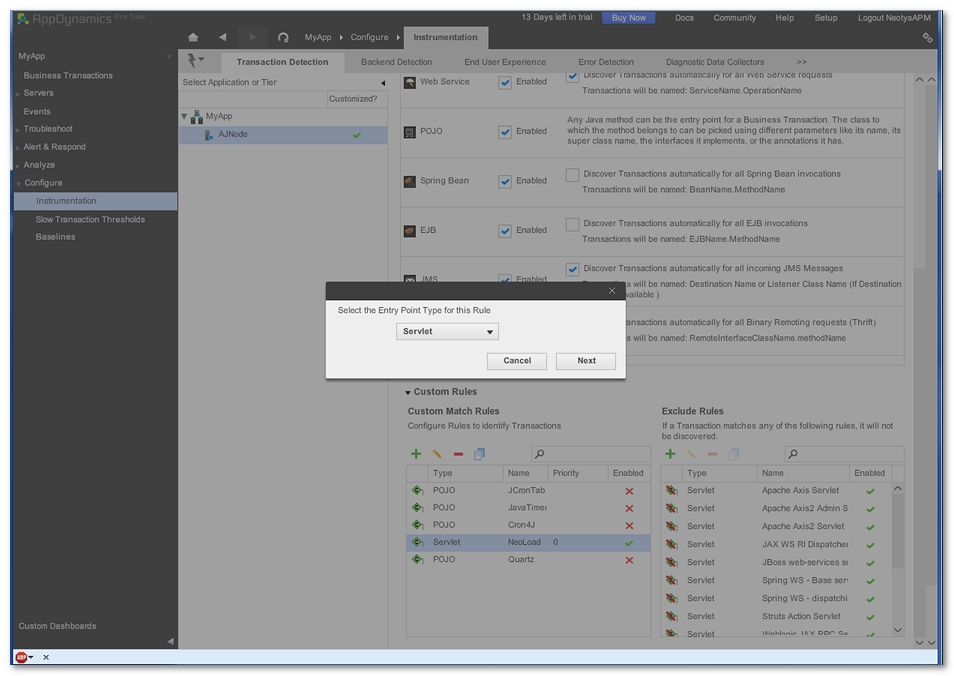Screen dimensions: 954x676
Task: Click the back arrow navigation icon
Action: pyautogui.click(x=222, y=37)
